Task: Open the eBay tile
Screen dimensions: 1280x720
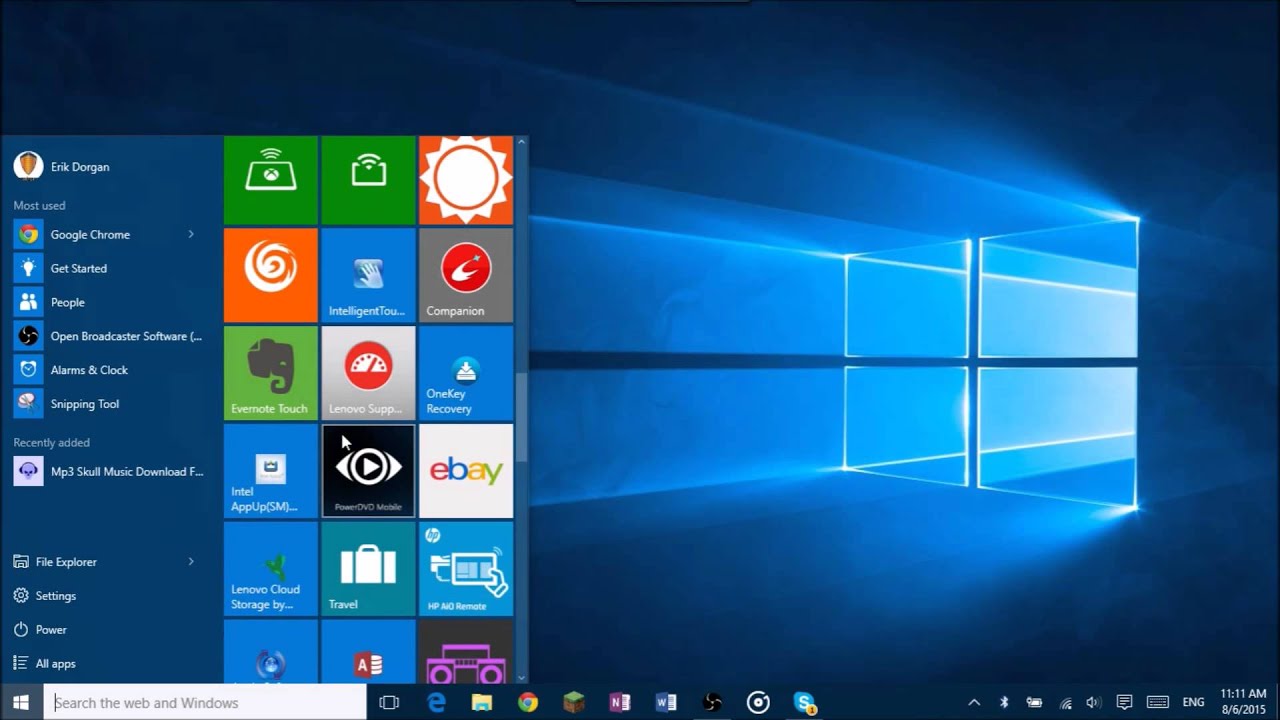Action: (x=466, y=471)
